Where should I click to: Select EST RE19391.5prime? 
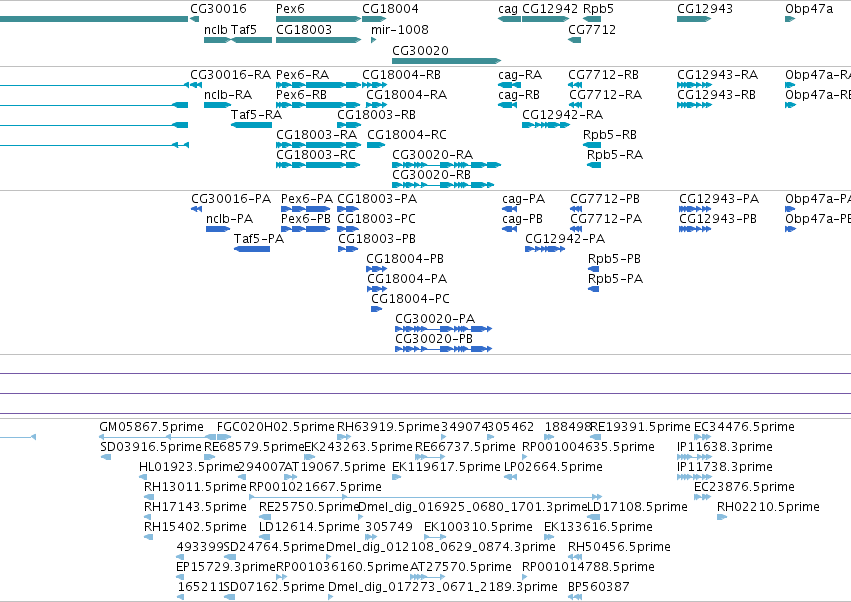640,427
